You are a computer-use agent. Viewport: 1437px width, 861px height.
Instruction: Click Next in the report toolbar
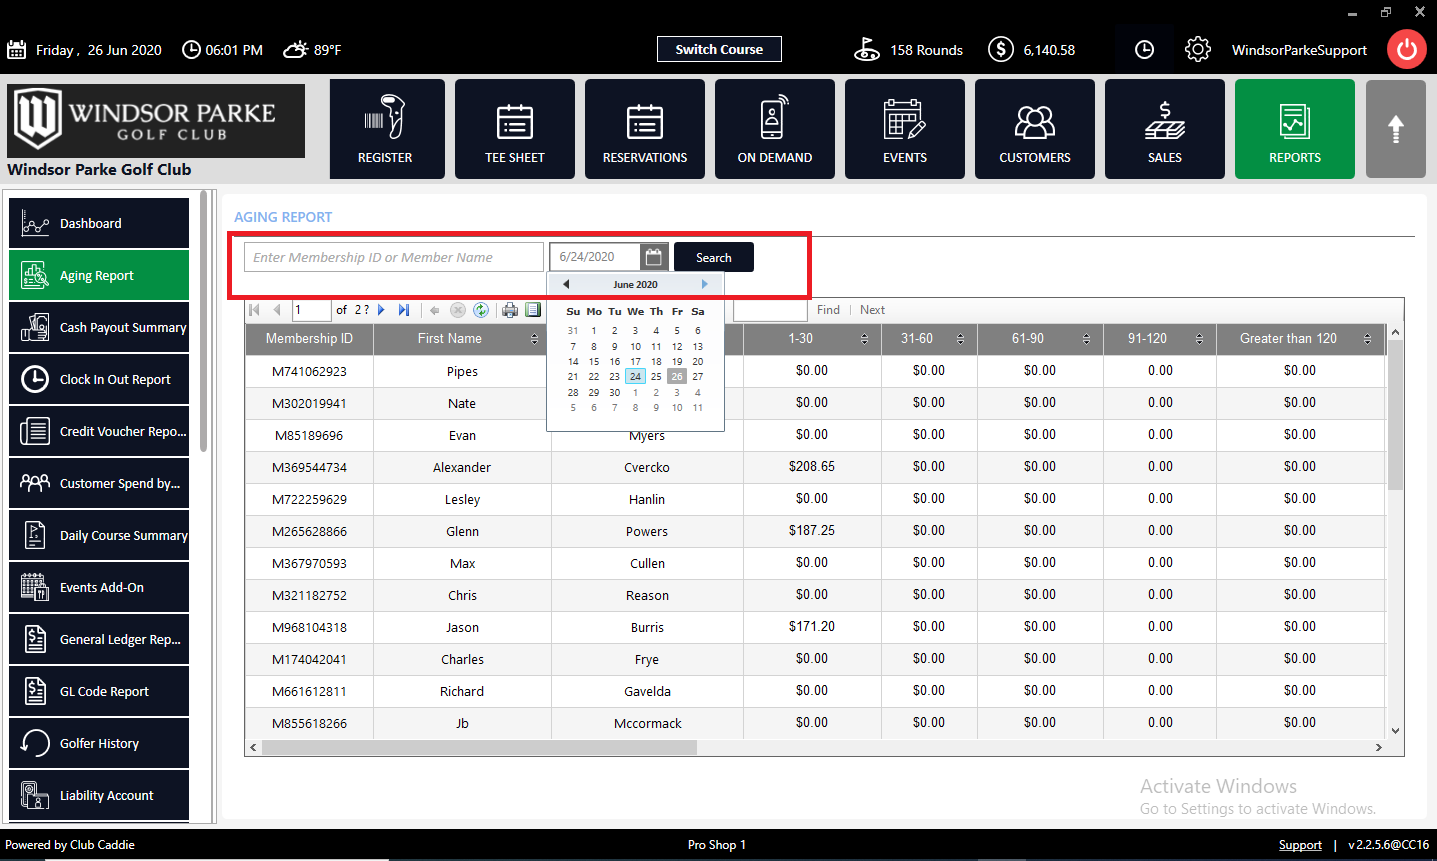(872, 310)
